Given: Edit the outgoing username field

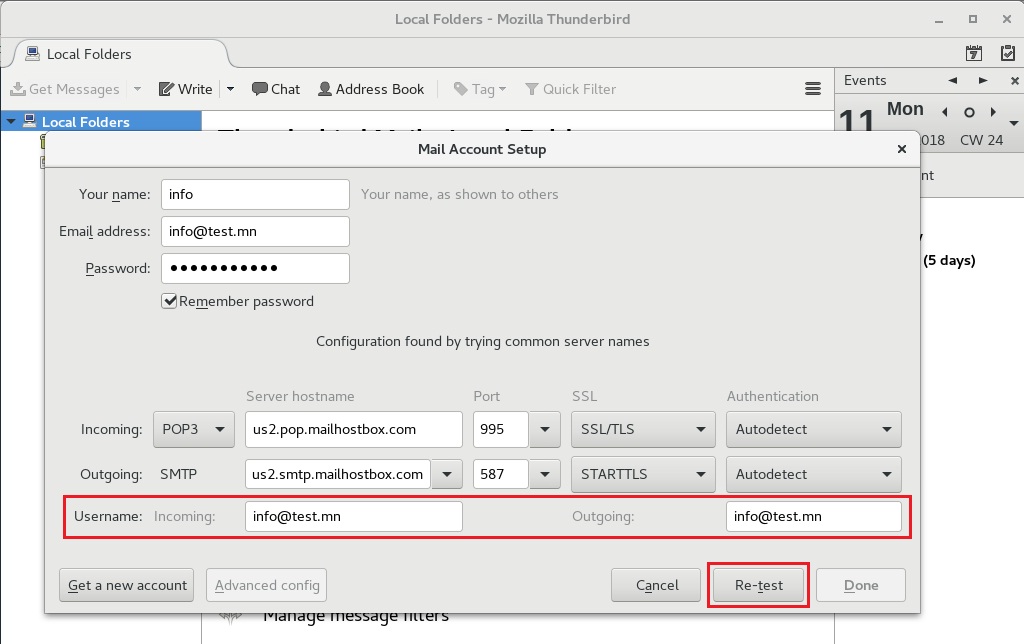Looking at the screenshot, I should 814,517.
